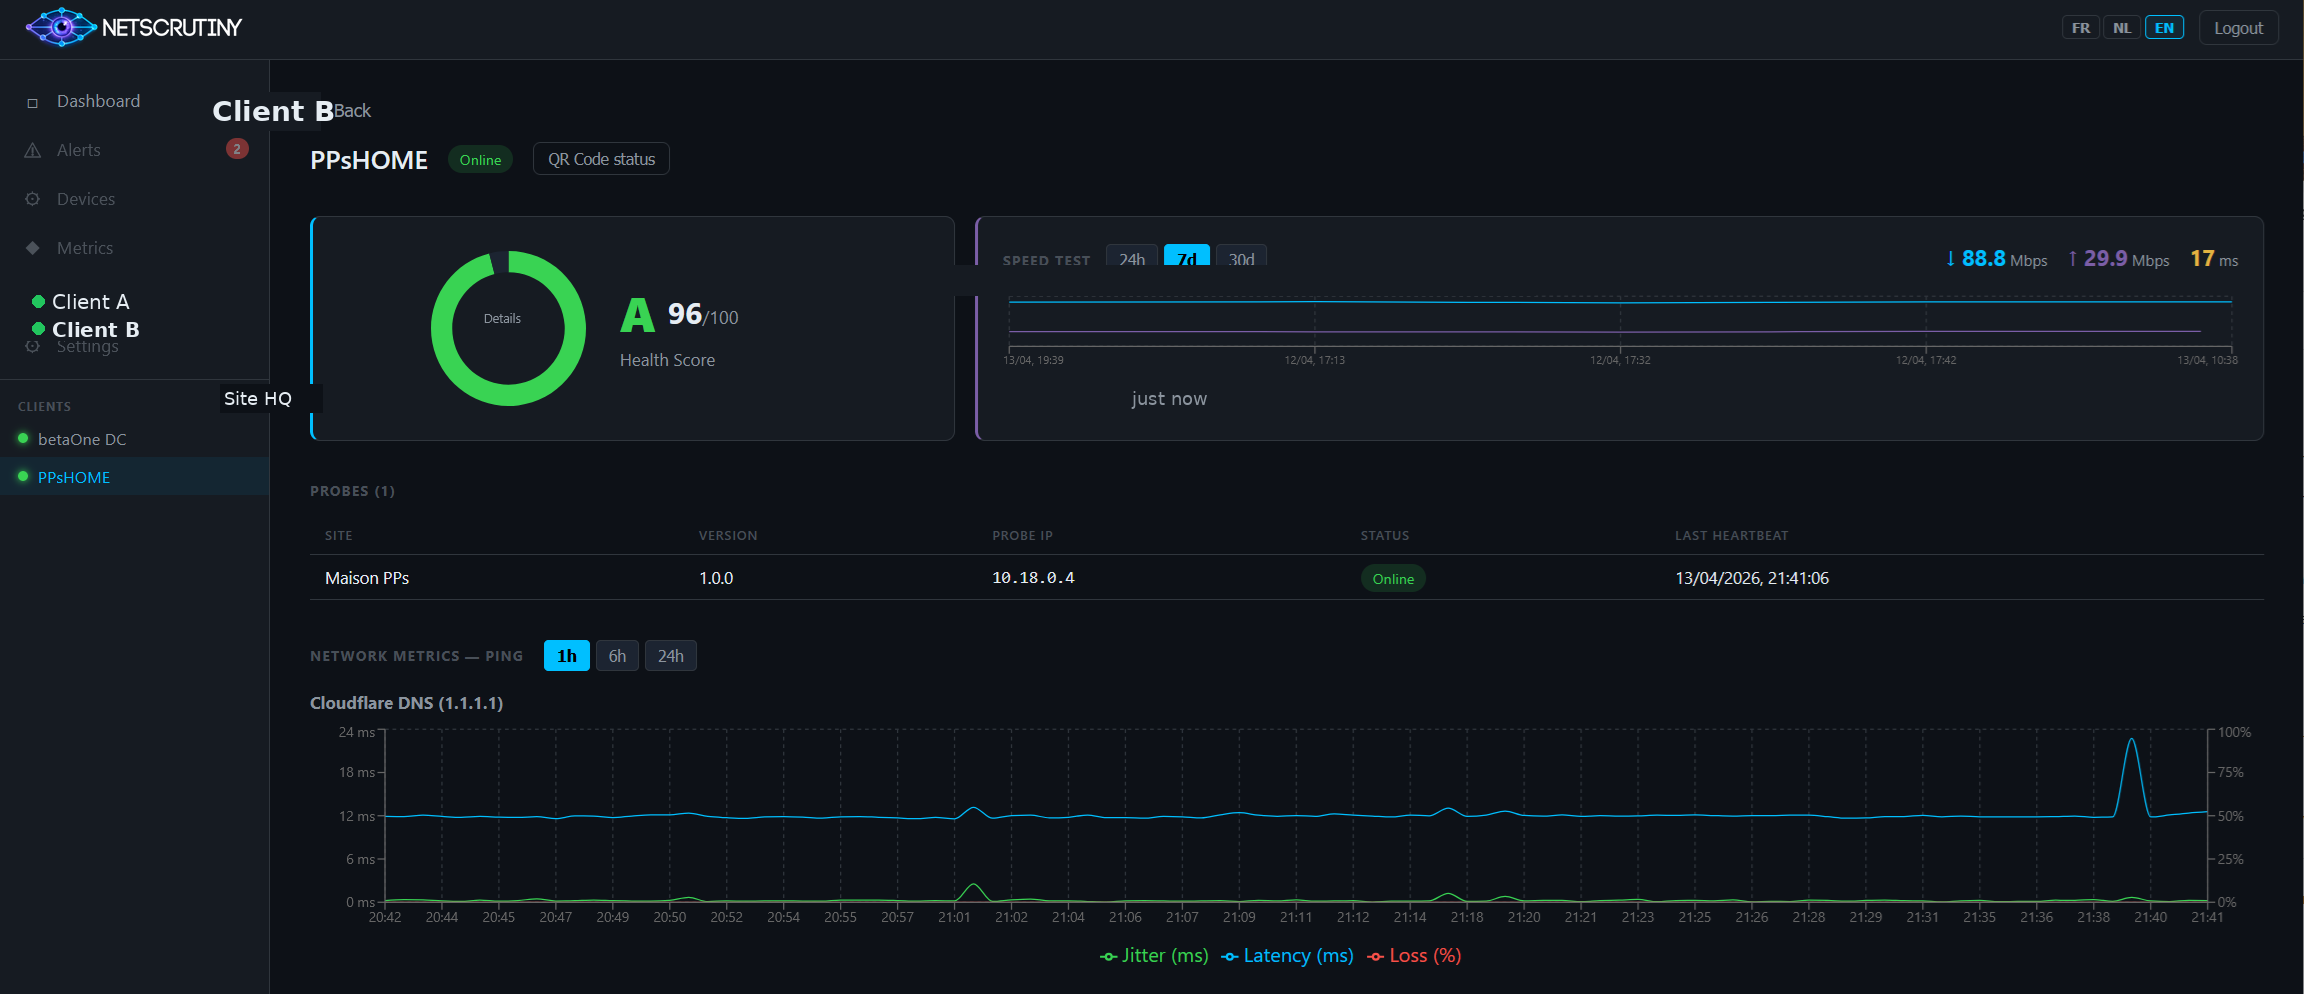2304x994 pixels.
Task: Click Logout in the top bar
Action: [x=2238, y=27]
